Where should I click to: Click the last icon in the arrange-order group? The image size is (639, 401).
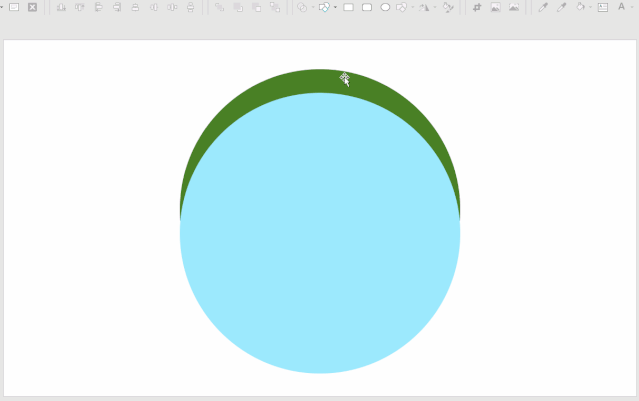pyautogui.click(x=274, y=7)
